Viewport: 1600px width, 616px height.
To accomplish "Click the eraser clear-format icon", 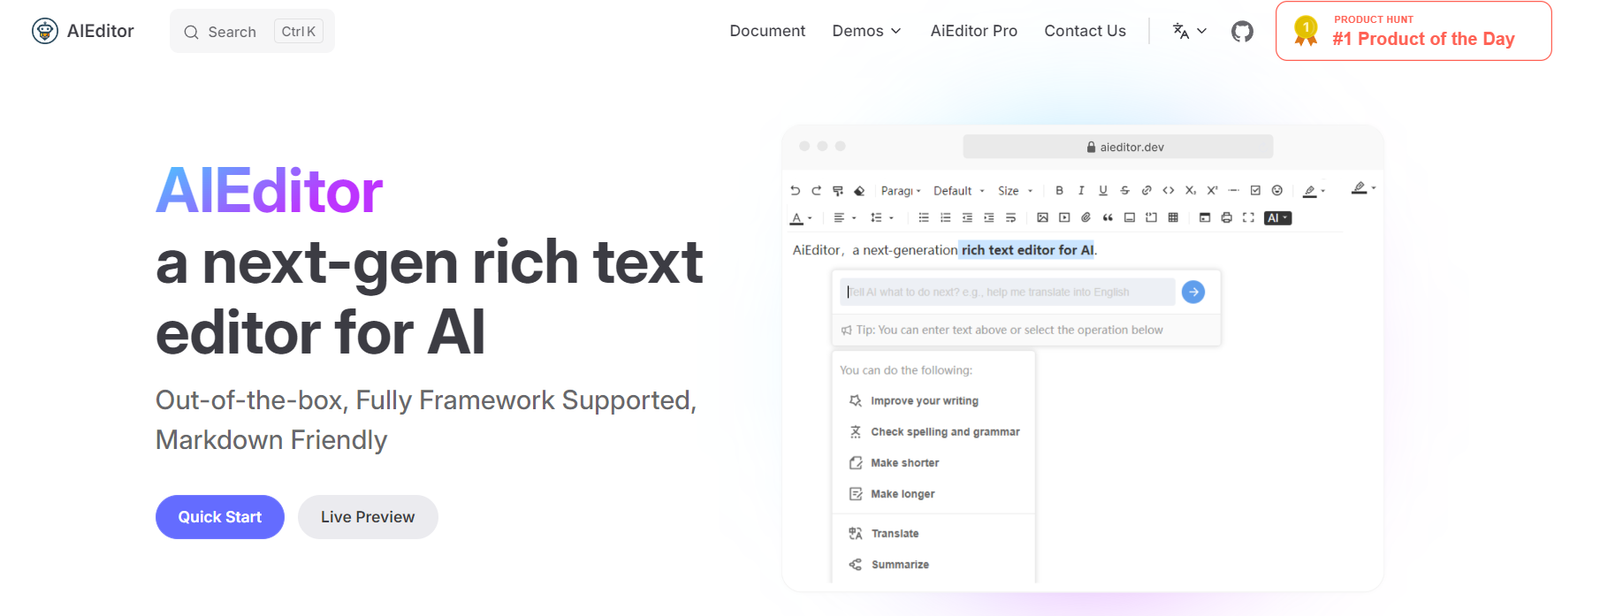I will pyautogui.click(x=859, y=190).
